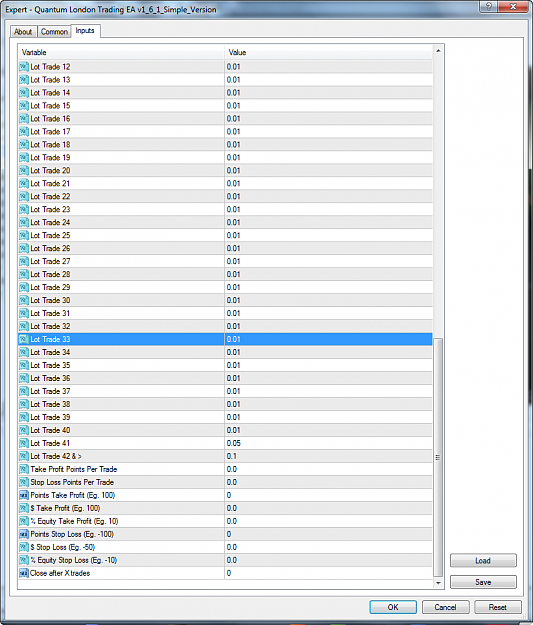
Task: Select the Lot Trade 34 row
Action: tap(225, 352)
